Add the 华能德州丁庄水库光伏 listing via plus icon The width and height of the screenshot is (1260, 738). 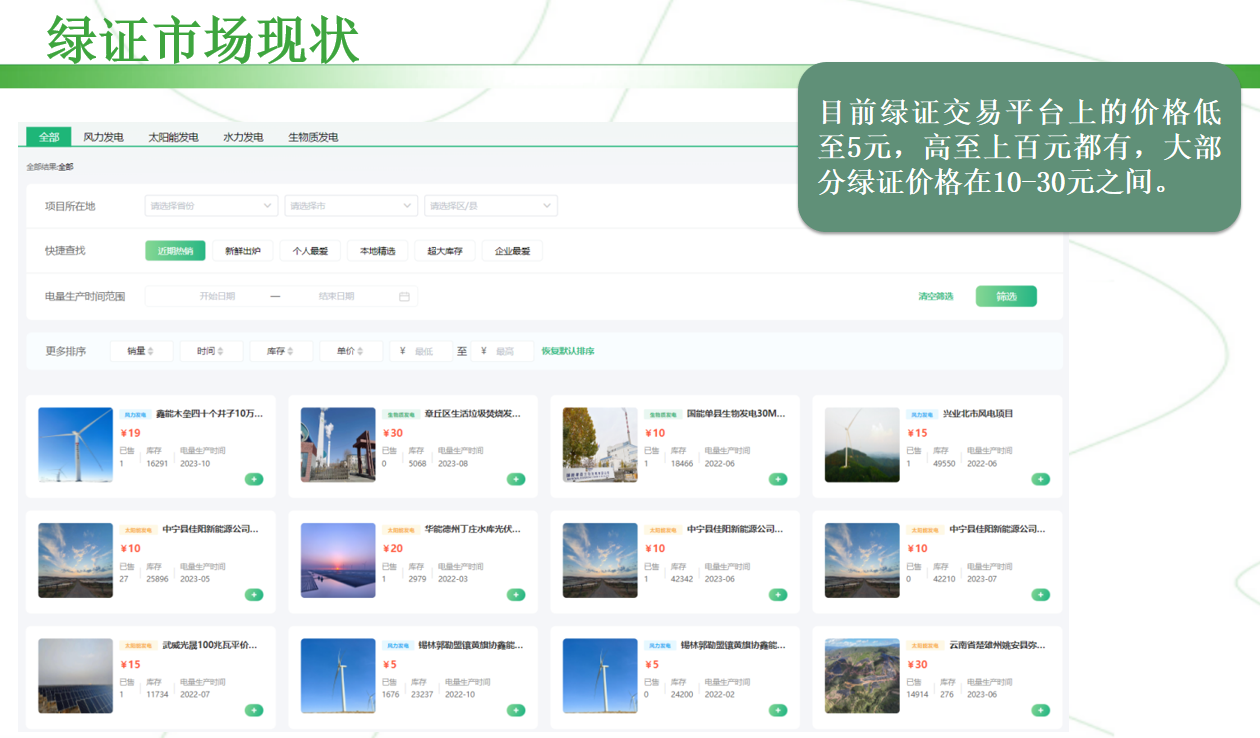pyautogui.click(x=516, y=595)
